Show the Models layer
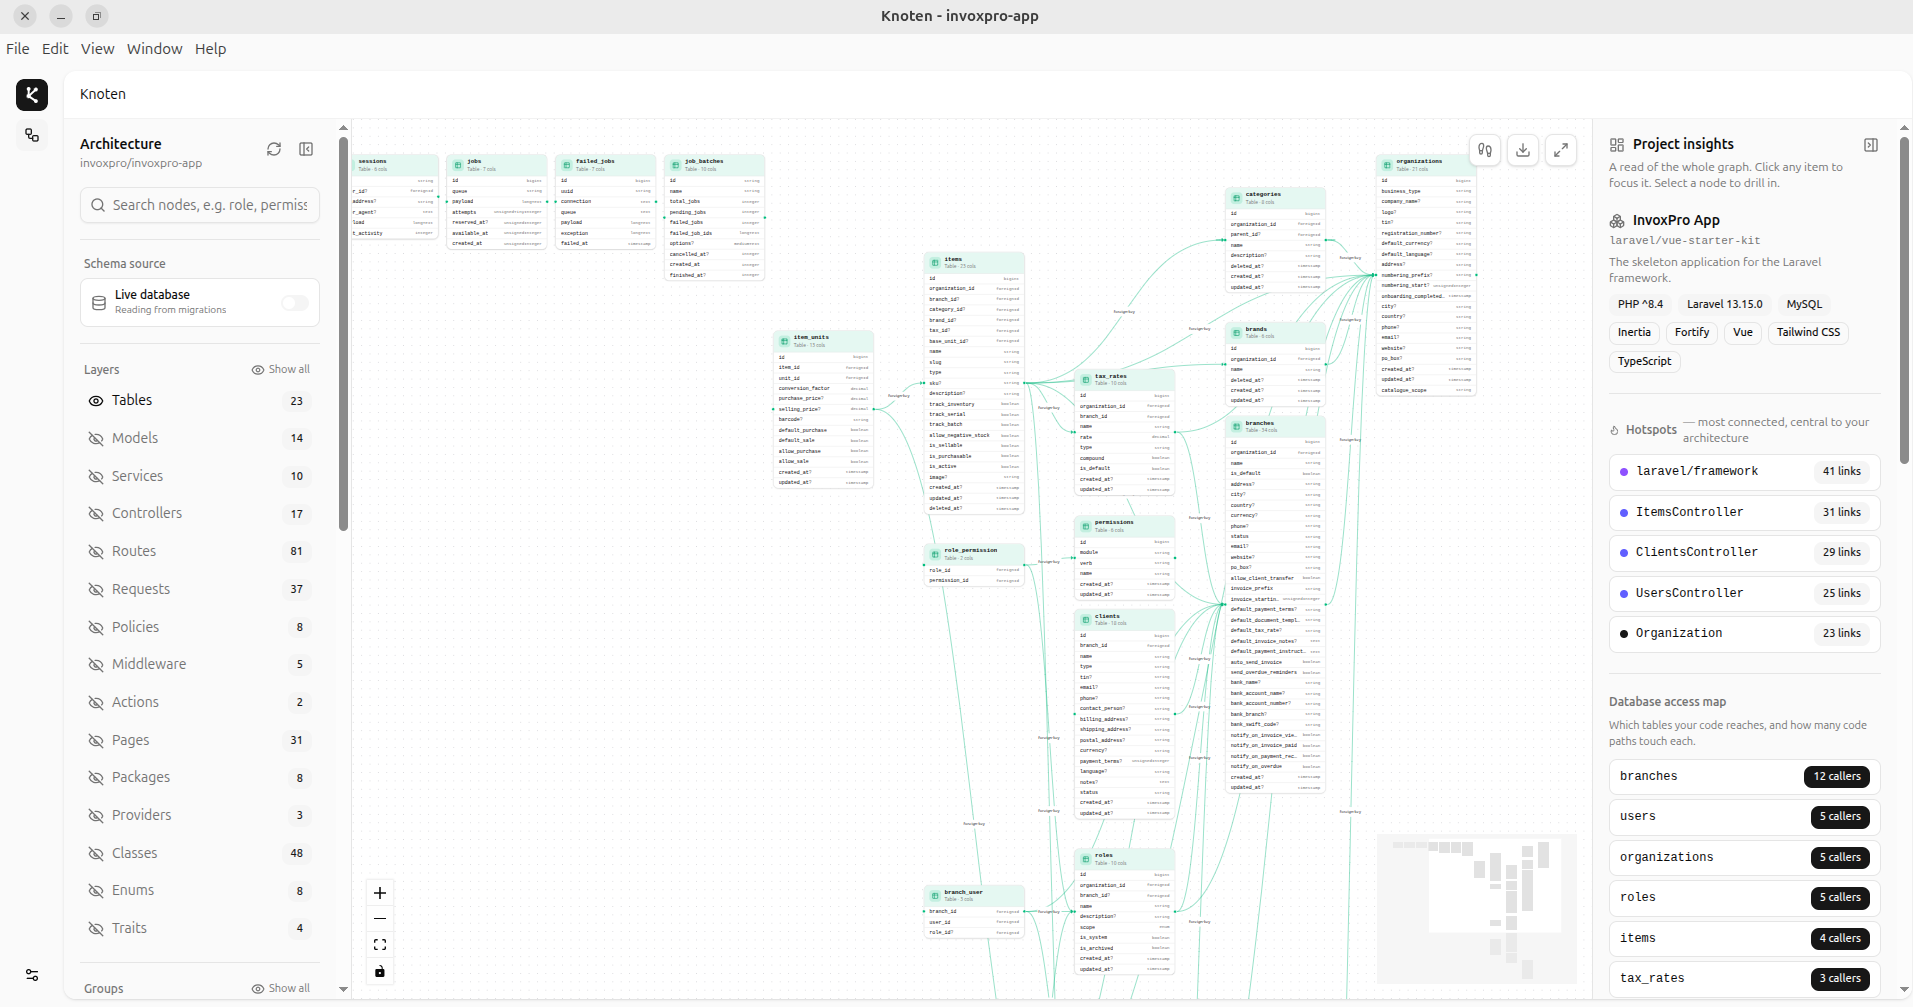 [96, 439]
